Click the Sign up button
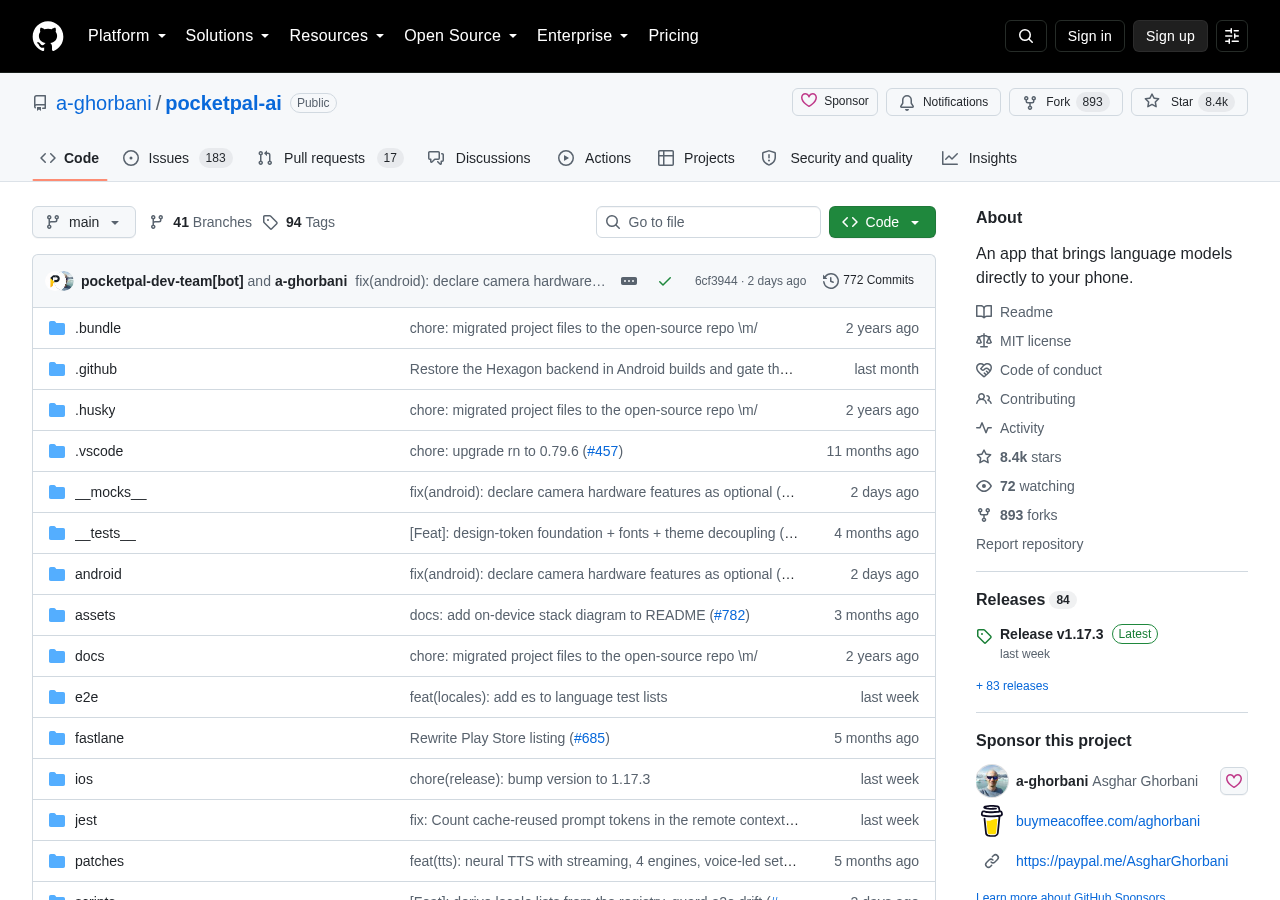The width and height of the screenshot is (1280, 900). pyautogui.click(x=1170, y=36)
